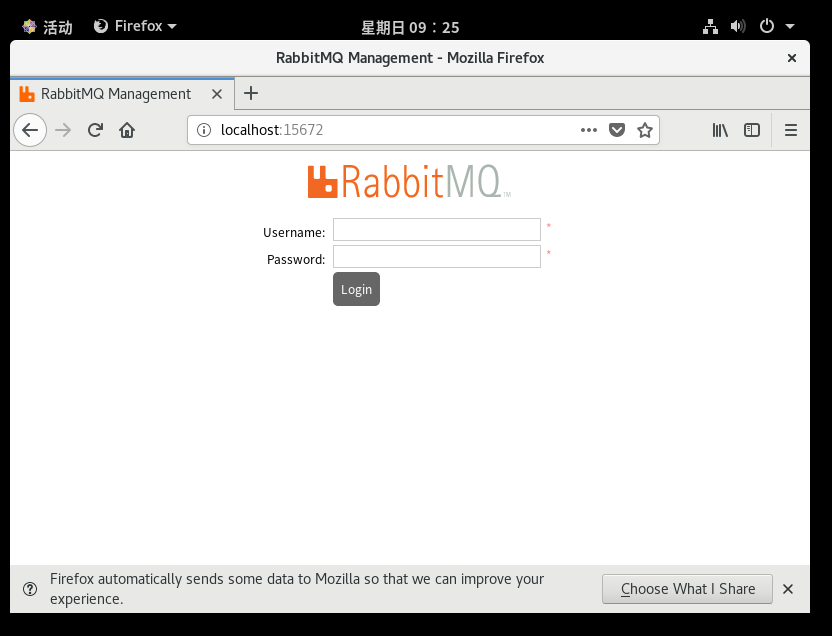Screen dimensions: 832x636
Task: Click the network status icon
Action: click(710, 26)
